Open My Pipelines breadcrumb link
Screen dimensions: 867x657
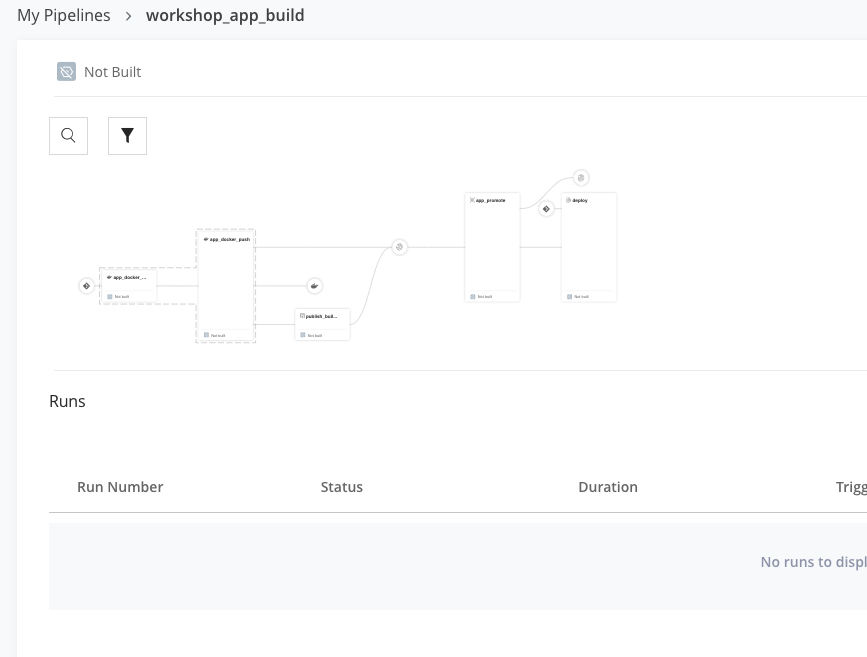pos(63,15)
